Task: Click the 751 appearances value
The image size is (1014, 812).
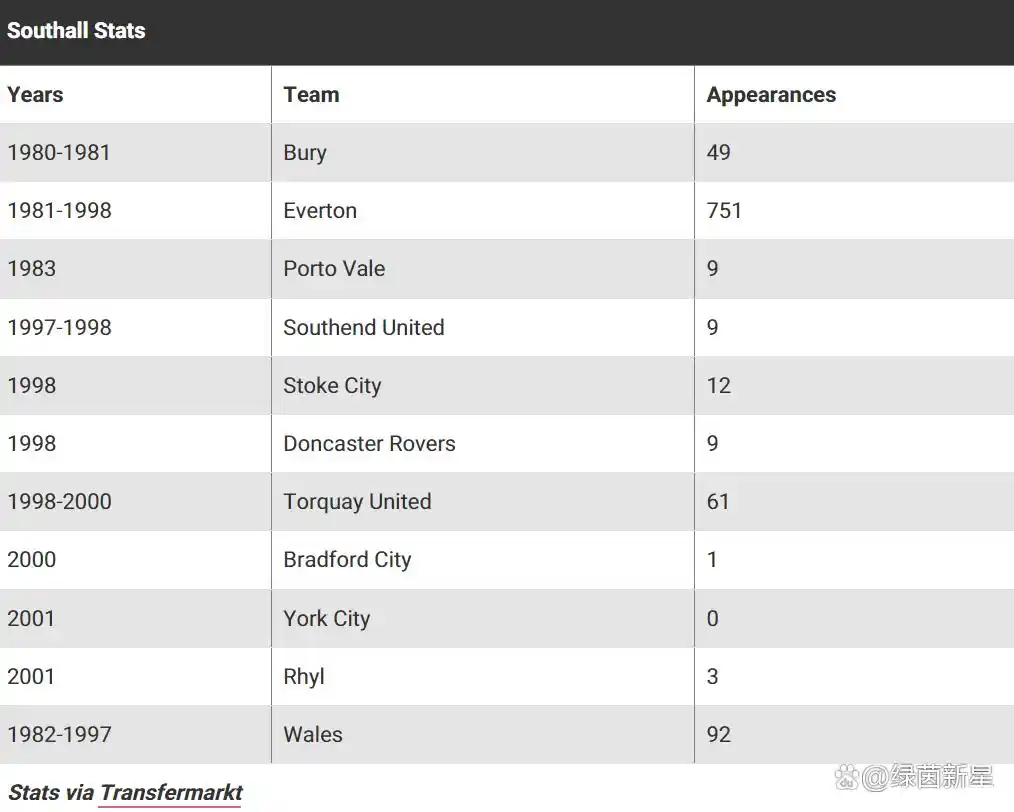Action: [724, 211]
